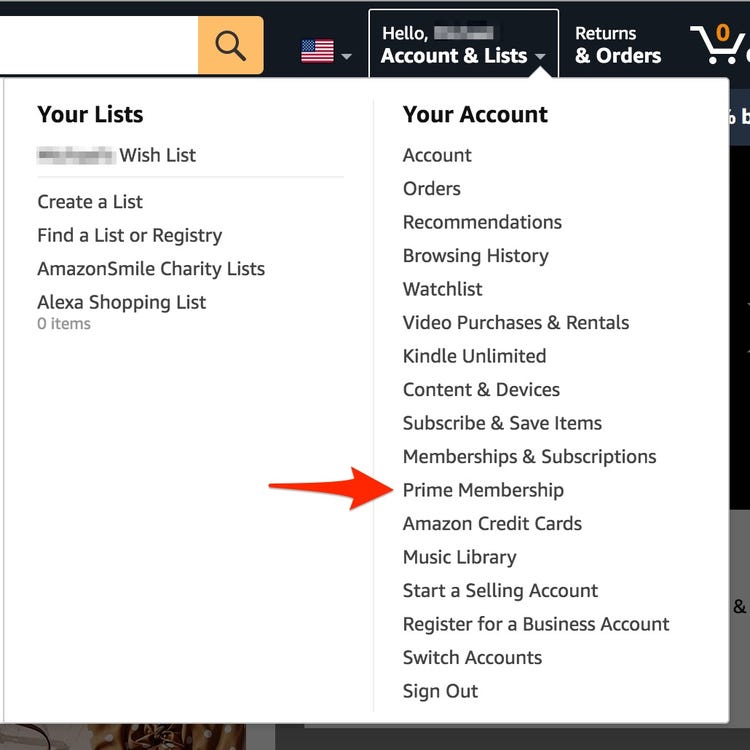
Task: Select Content & Devices
Action: (481, 390)
